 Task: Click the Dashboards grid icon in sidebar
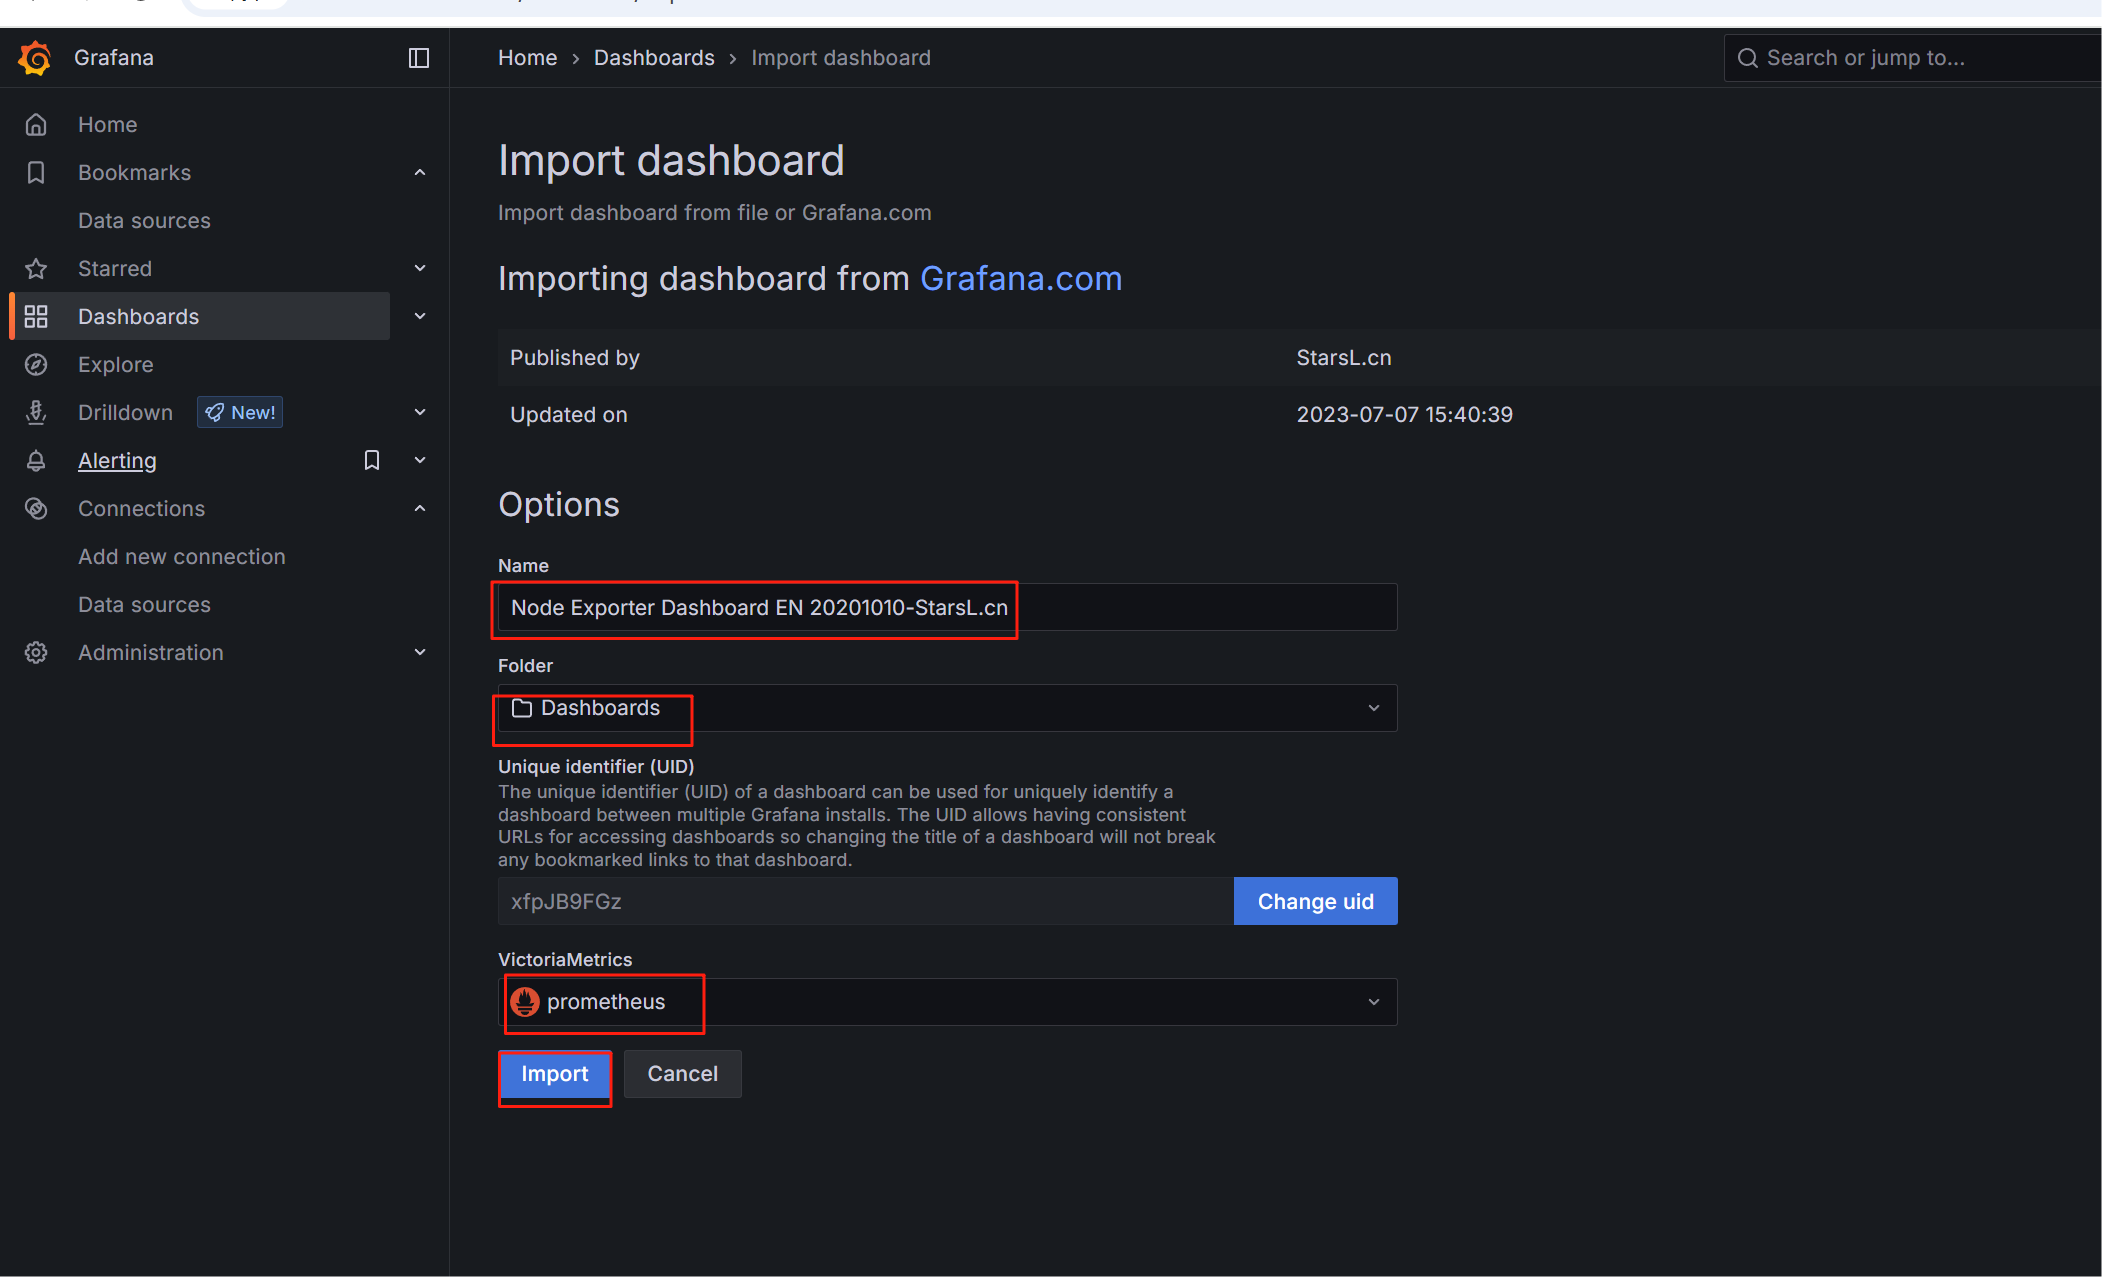pos(36,317)
